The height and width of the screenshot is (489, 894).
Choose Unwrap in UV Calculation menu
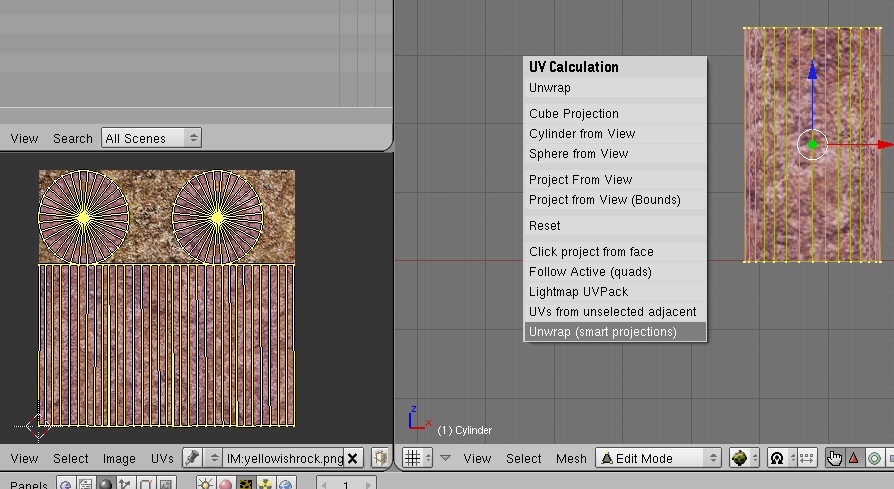click(x=615, y=88)
